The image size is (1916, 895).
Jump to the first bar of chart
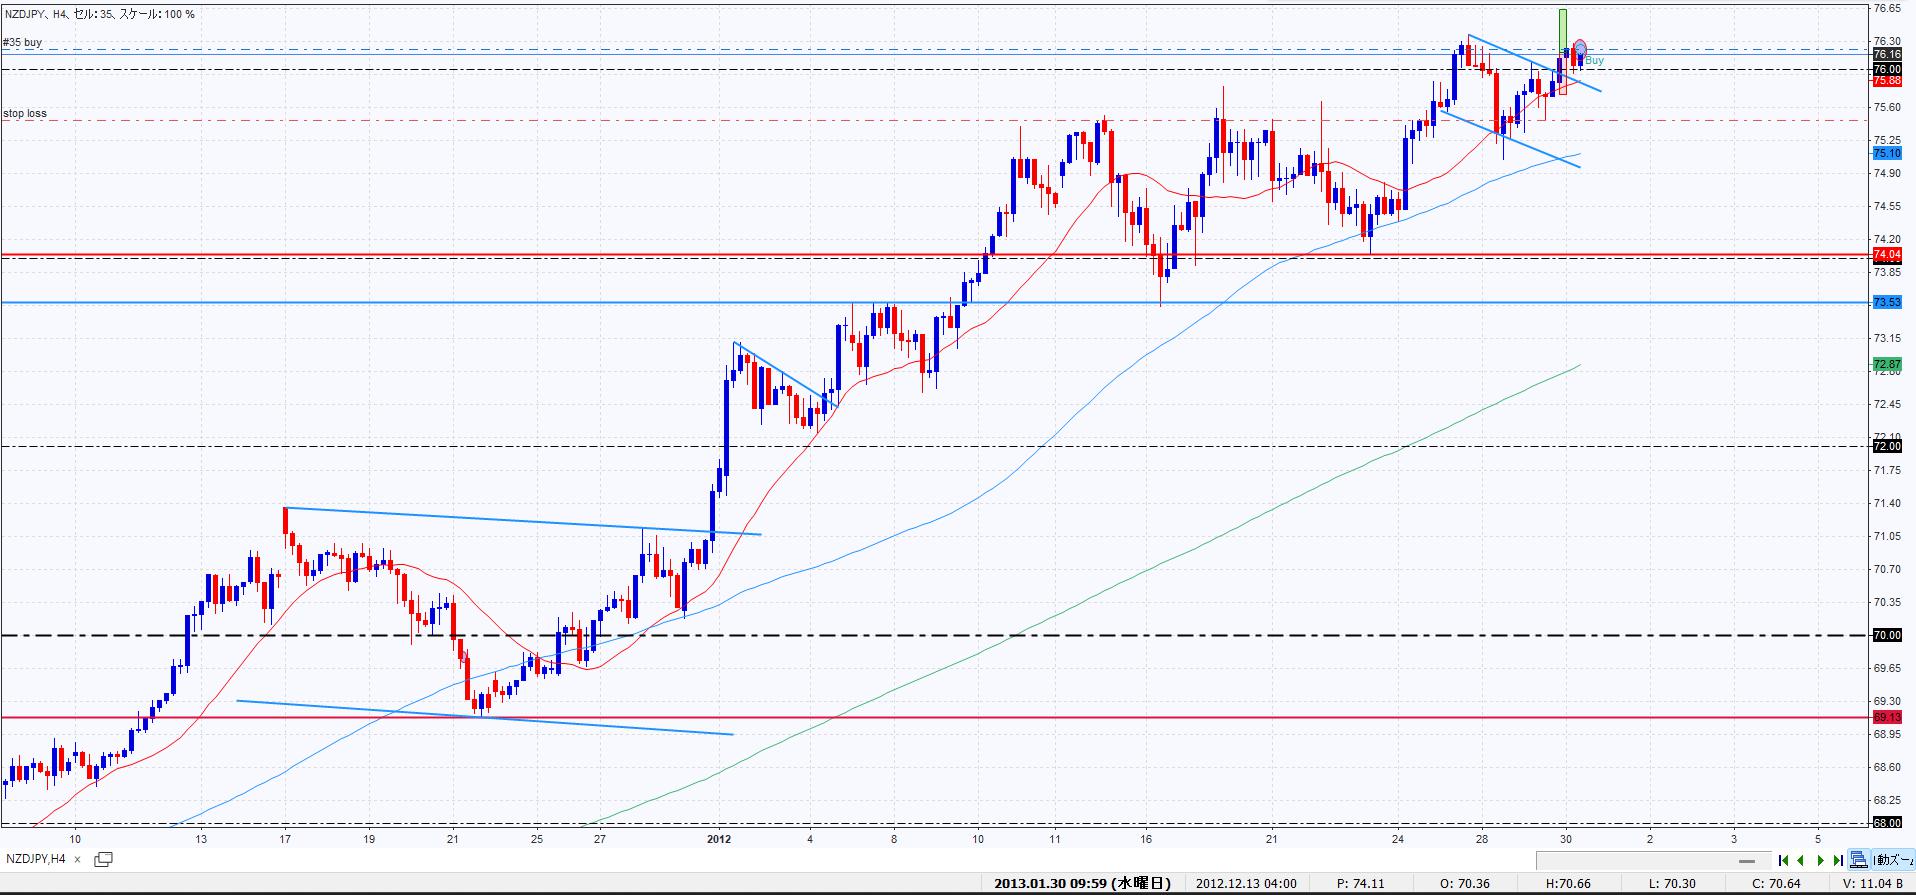pyautogui.click(x=1783, y=860)
